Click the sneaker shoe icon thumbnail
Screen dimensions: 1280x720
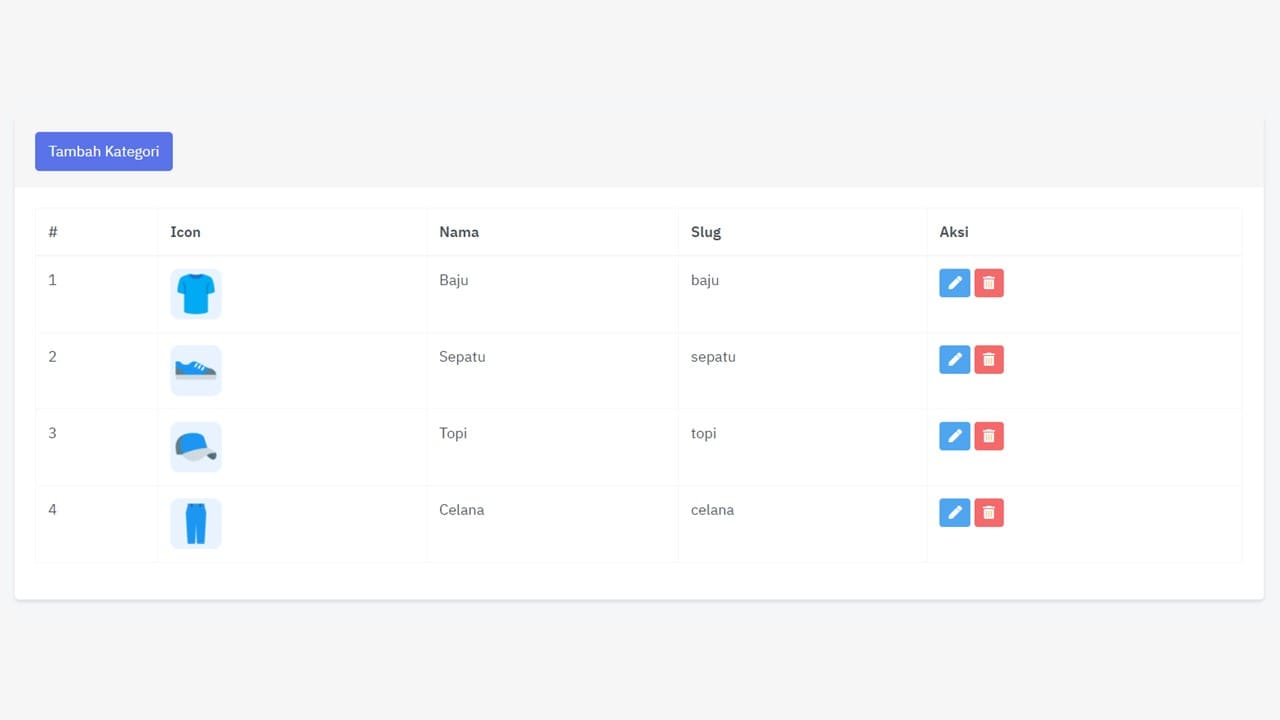coord(196,371)
